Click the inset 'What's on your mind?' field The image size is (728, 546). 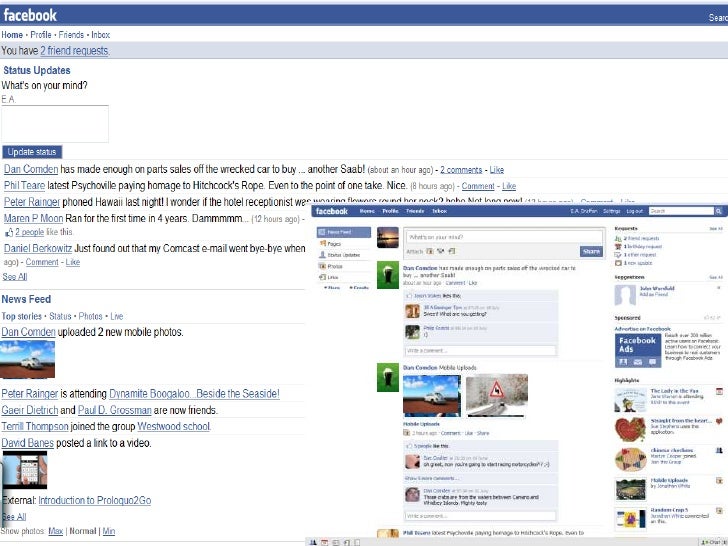tap(504, 237)
